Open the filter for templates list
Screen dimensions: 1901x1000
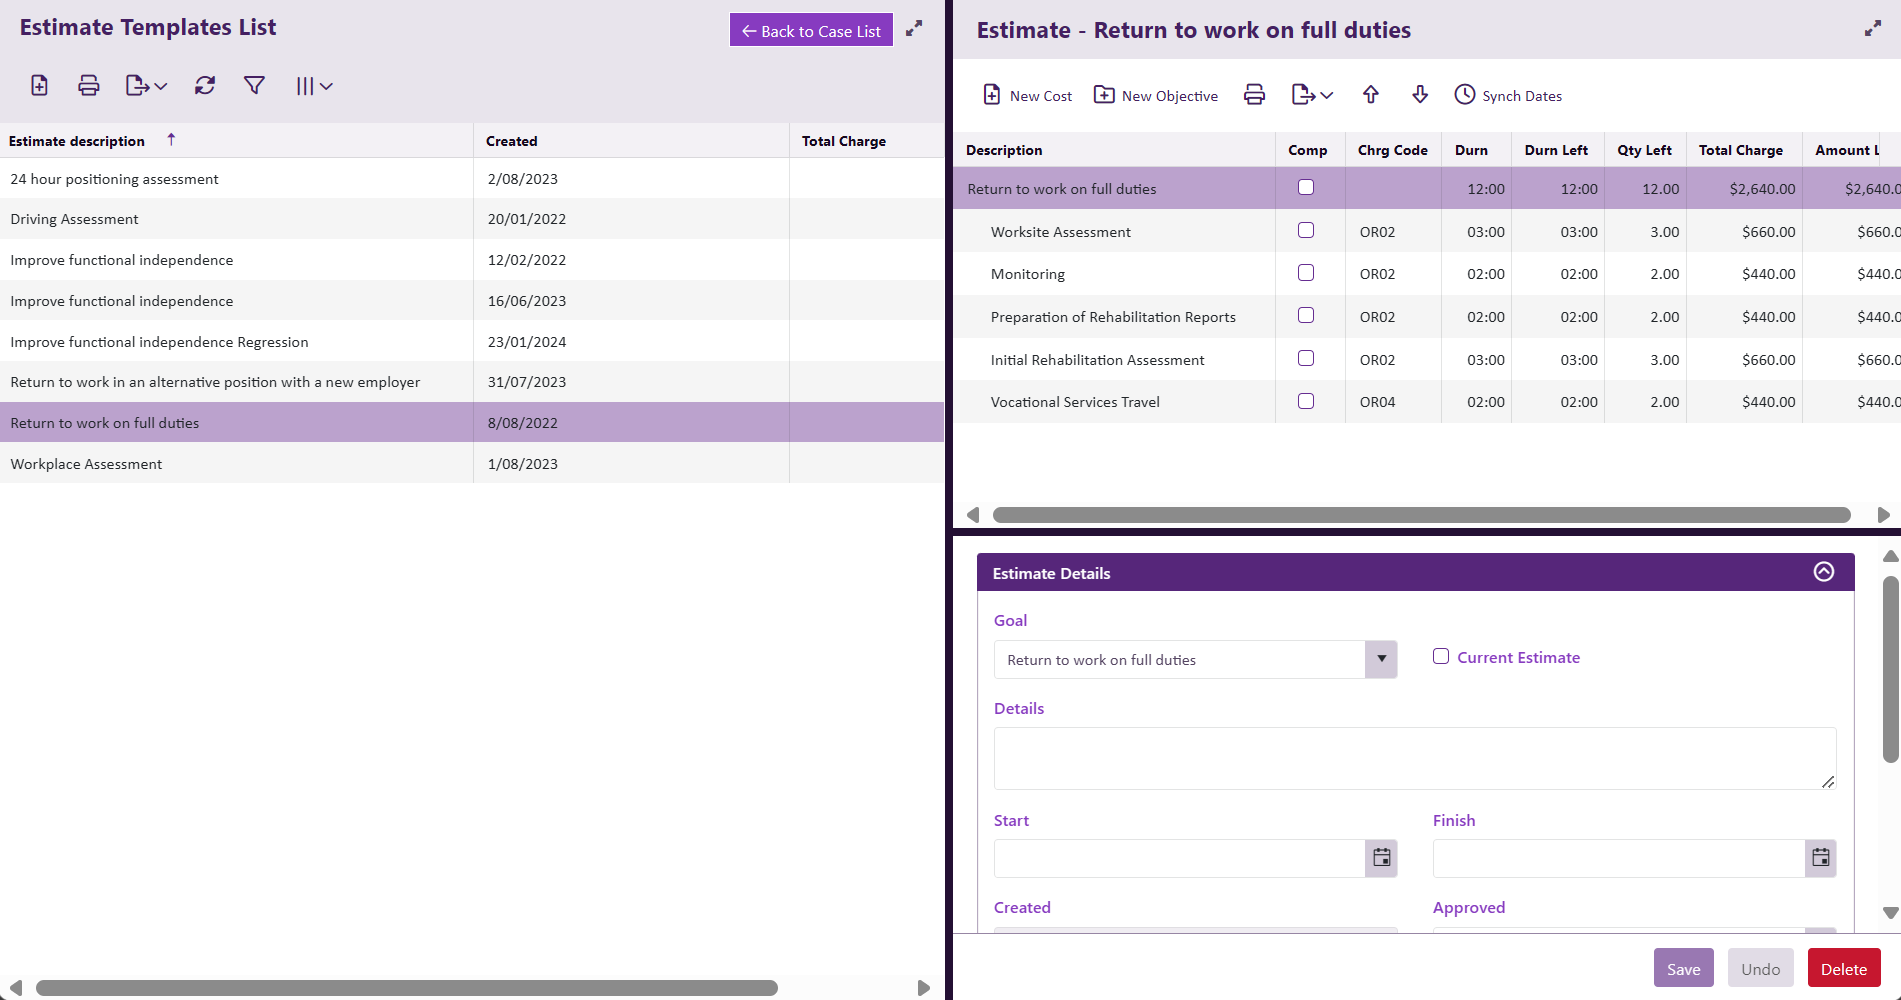pos(254,86)
